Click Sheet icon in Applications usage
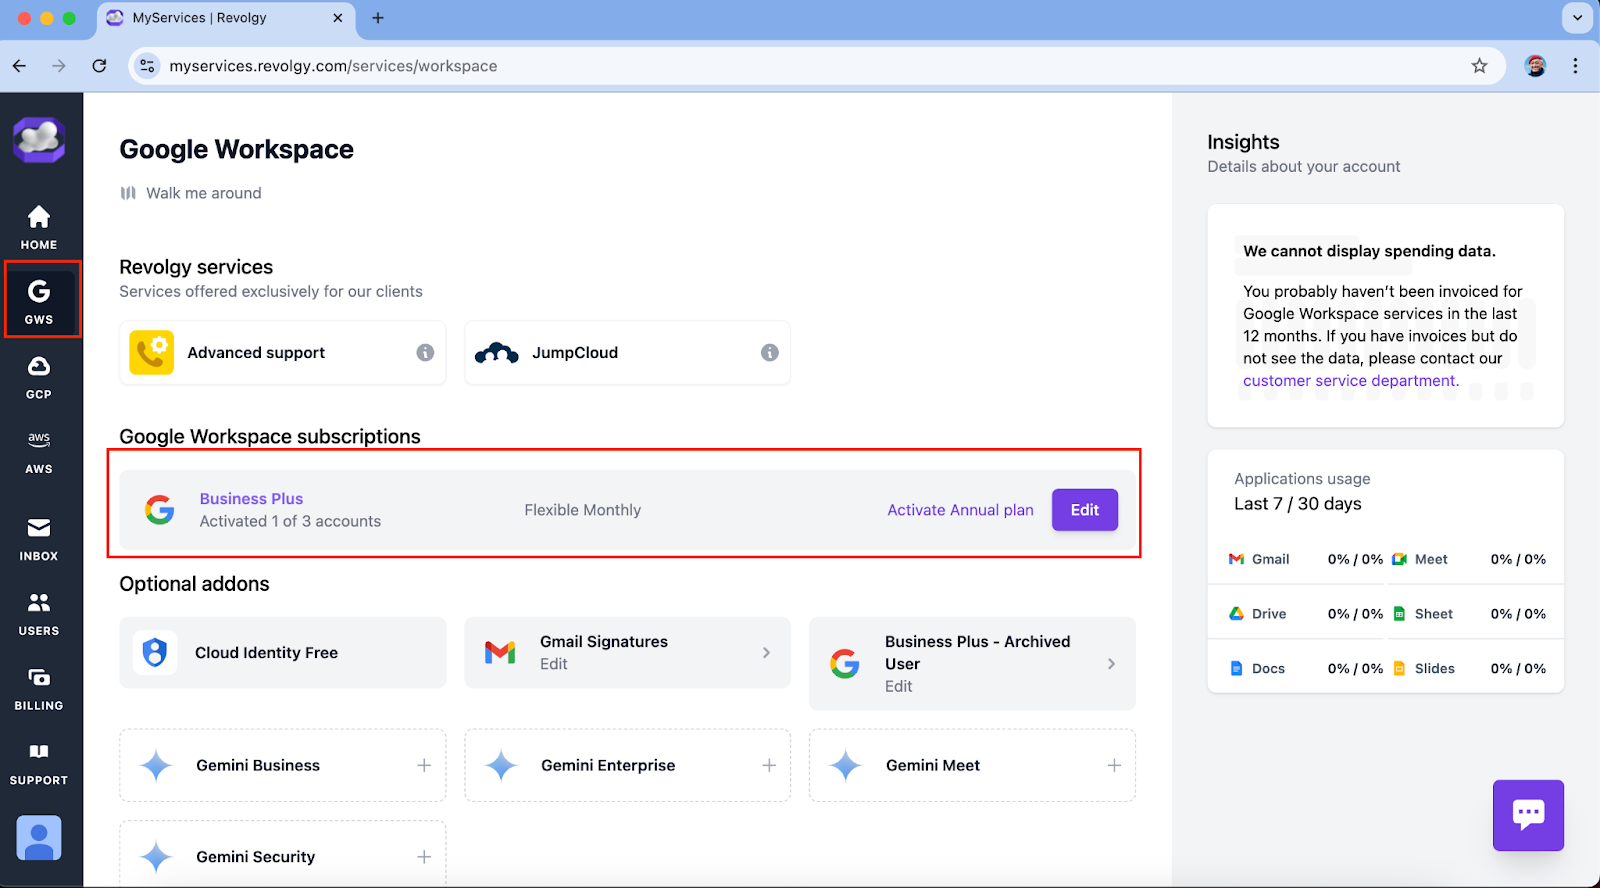The width and height of the screenshot is (1600, 888). tap(1399, 614)
